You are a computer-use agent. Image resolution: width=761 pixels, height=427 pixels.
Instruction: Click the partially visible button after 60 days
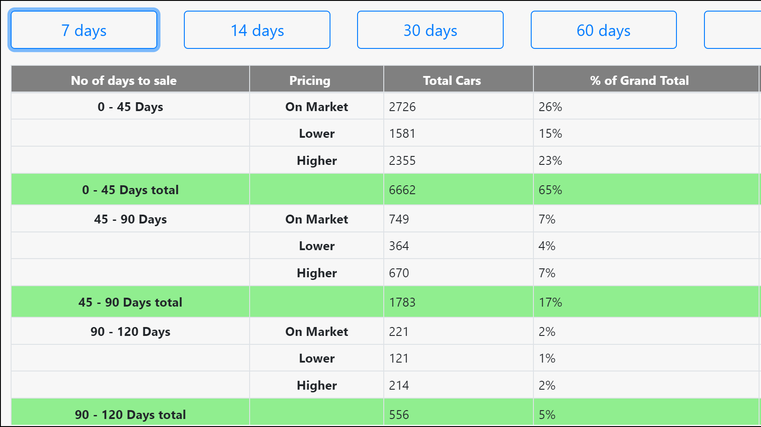[x=733, y=30]
